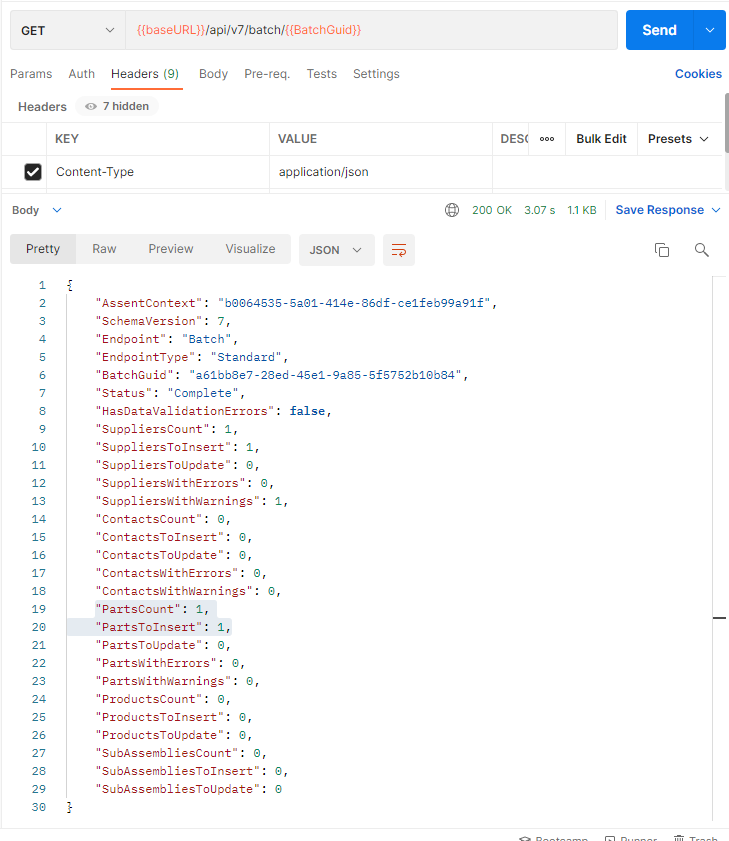The height and width of the screenshot is (841, 729).
Task: Open the Settings tab
Action: tap(376, 74)
